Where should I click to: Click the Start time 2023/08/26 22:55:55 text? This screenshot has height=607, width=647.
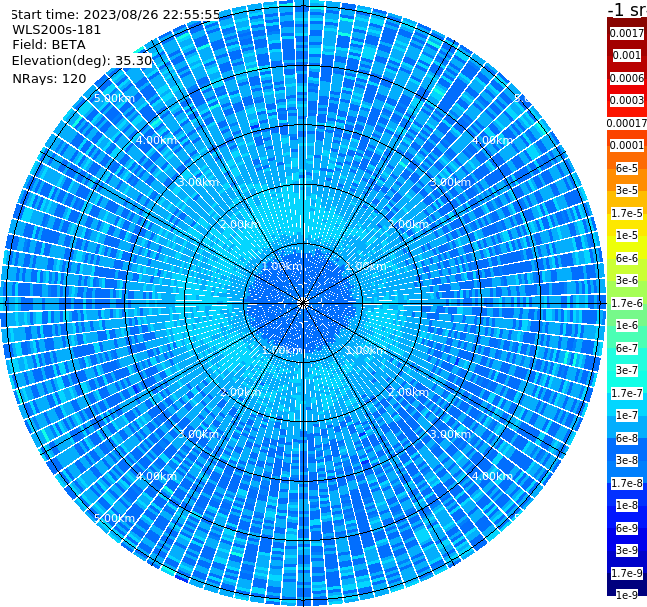pyautogui.click(x=115, y=14)
